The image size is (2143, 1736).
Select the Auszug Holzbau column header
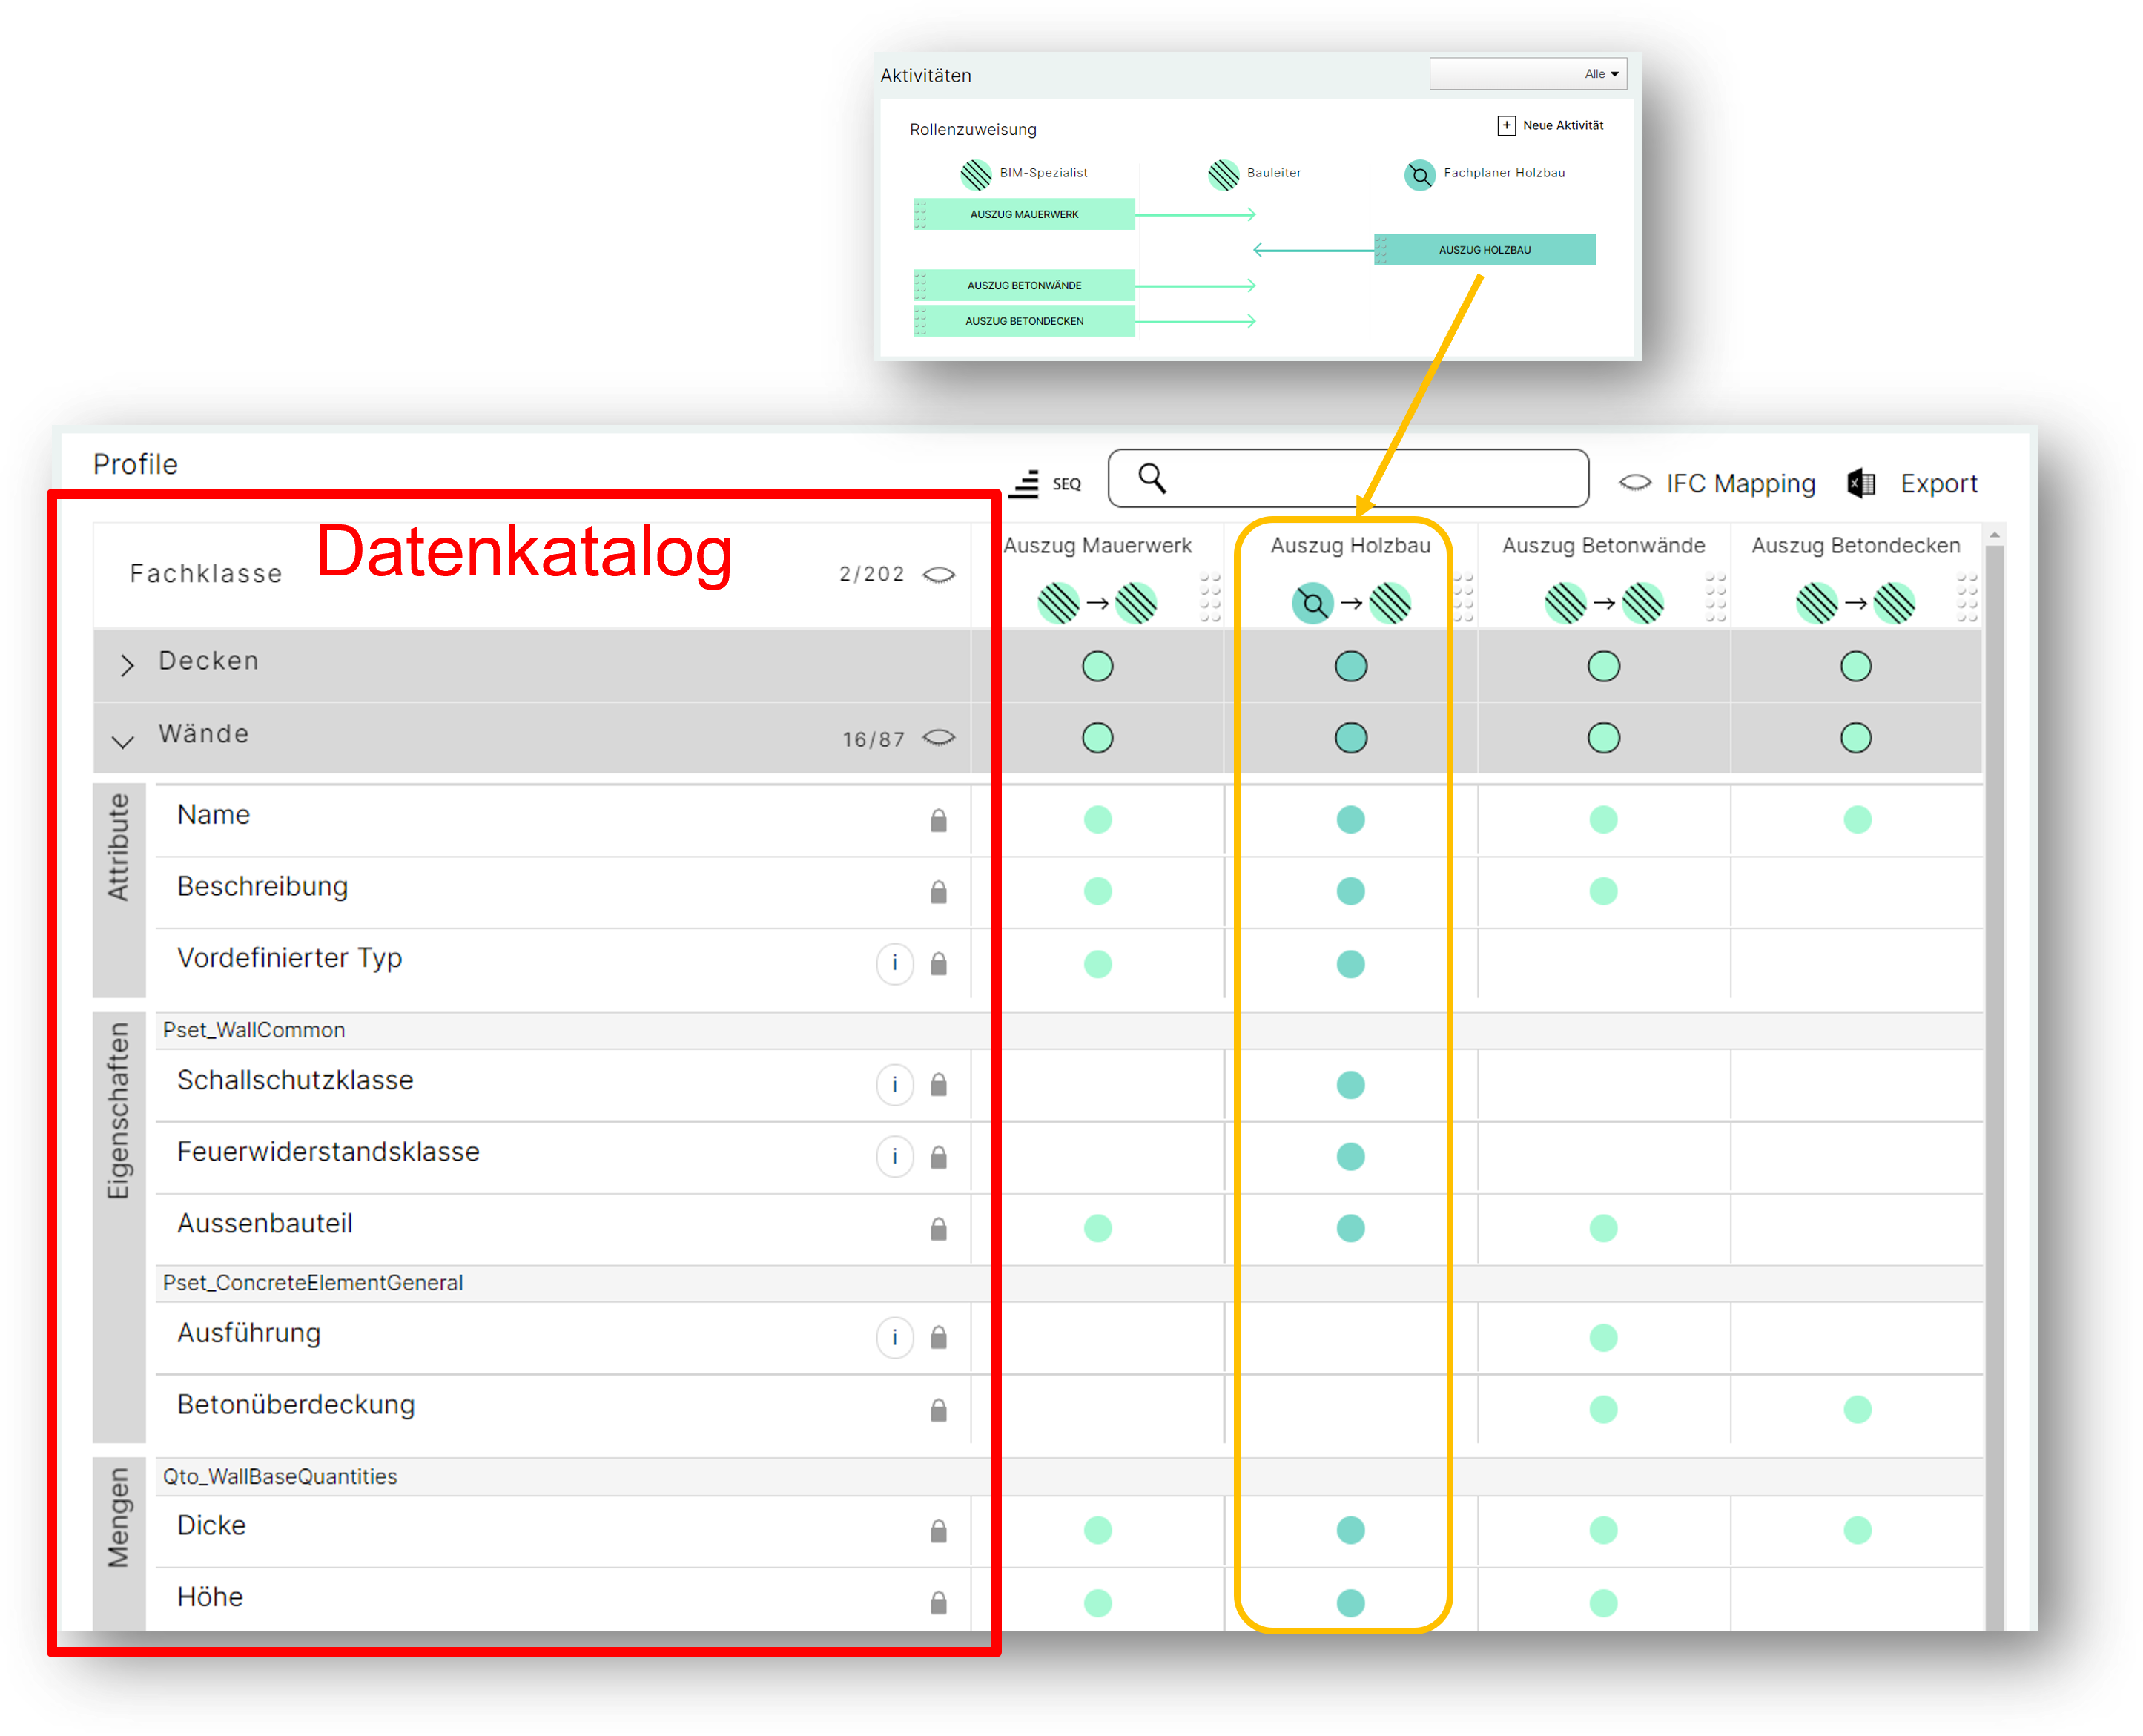[x=1350, y=546]
